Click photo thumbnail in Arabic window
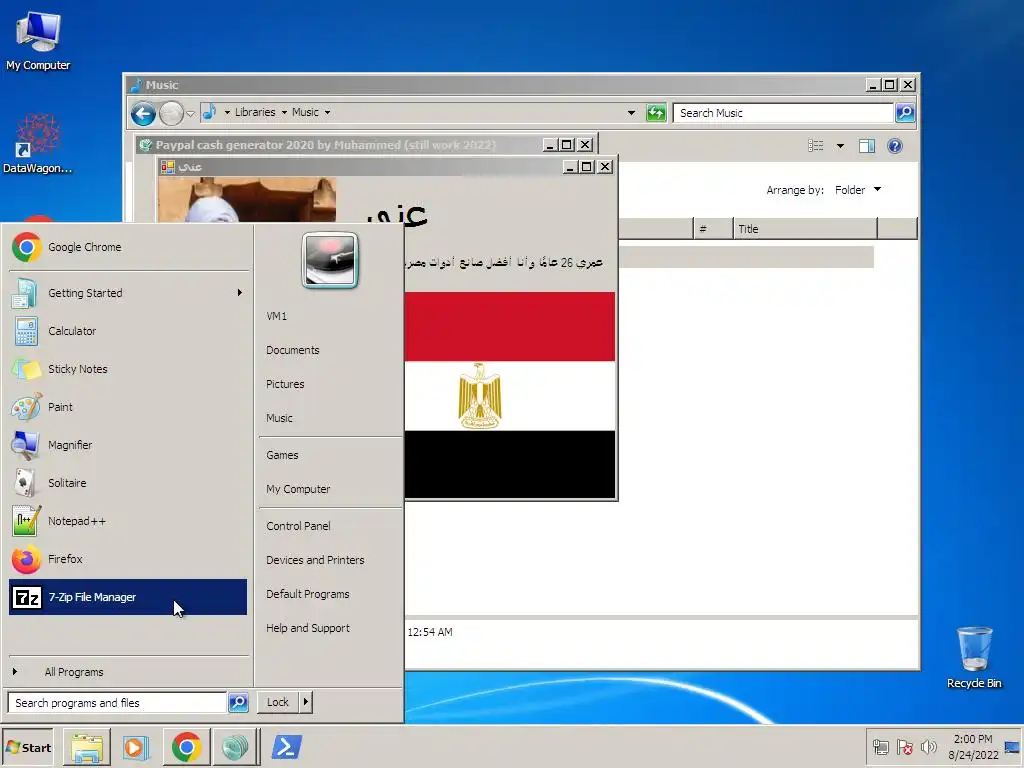This screenshot has width=1024, height=768. click(247, 200)
